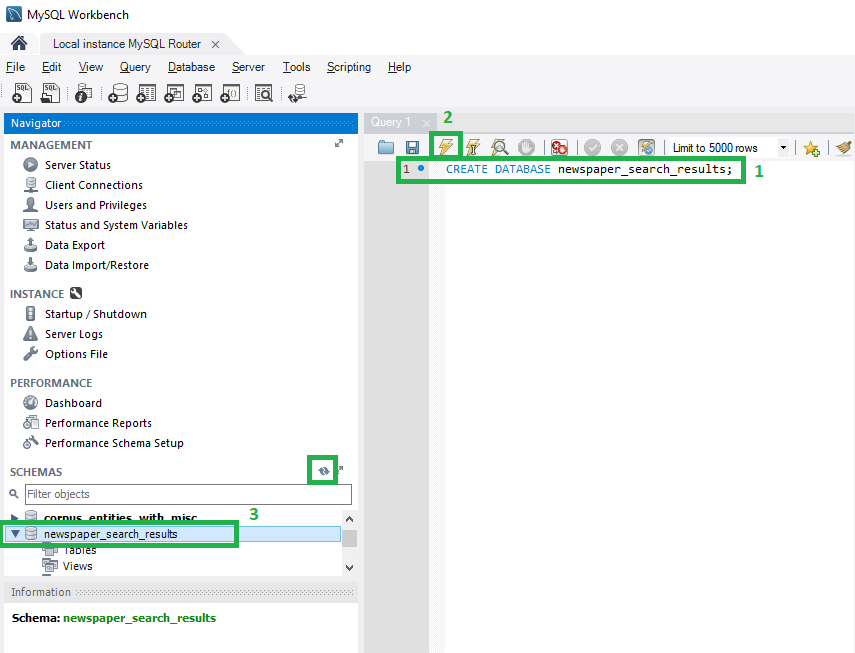Toggle the commit transaction button
Viewport: 855px width, 653px height.
[593, 147]
